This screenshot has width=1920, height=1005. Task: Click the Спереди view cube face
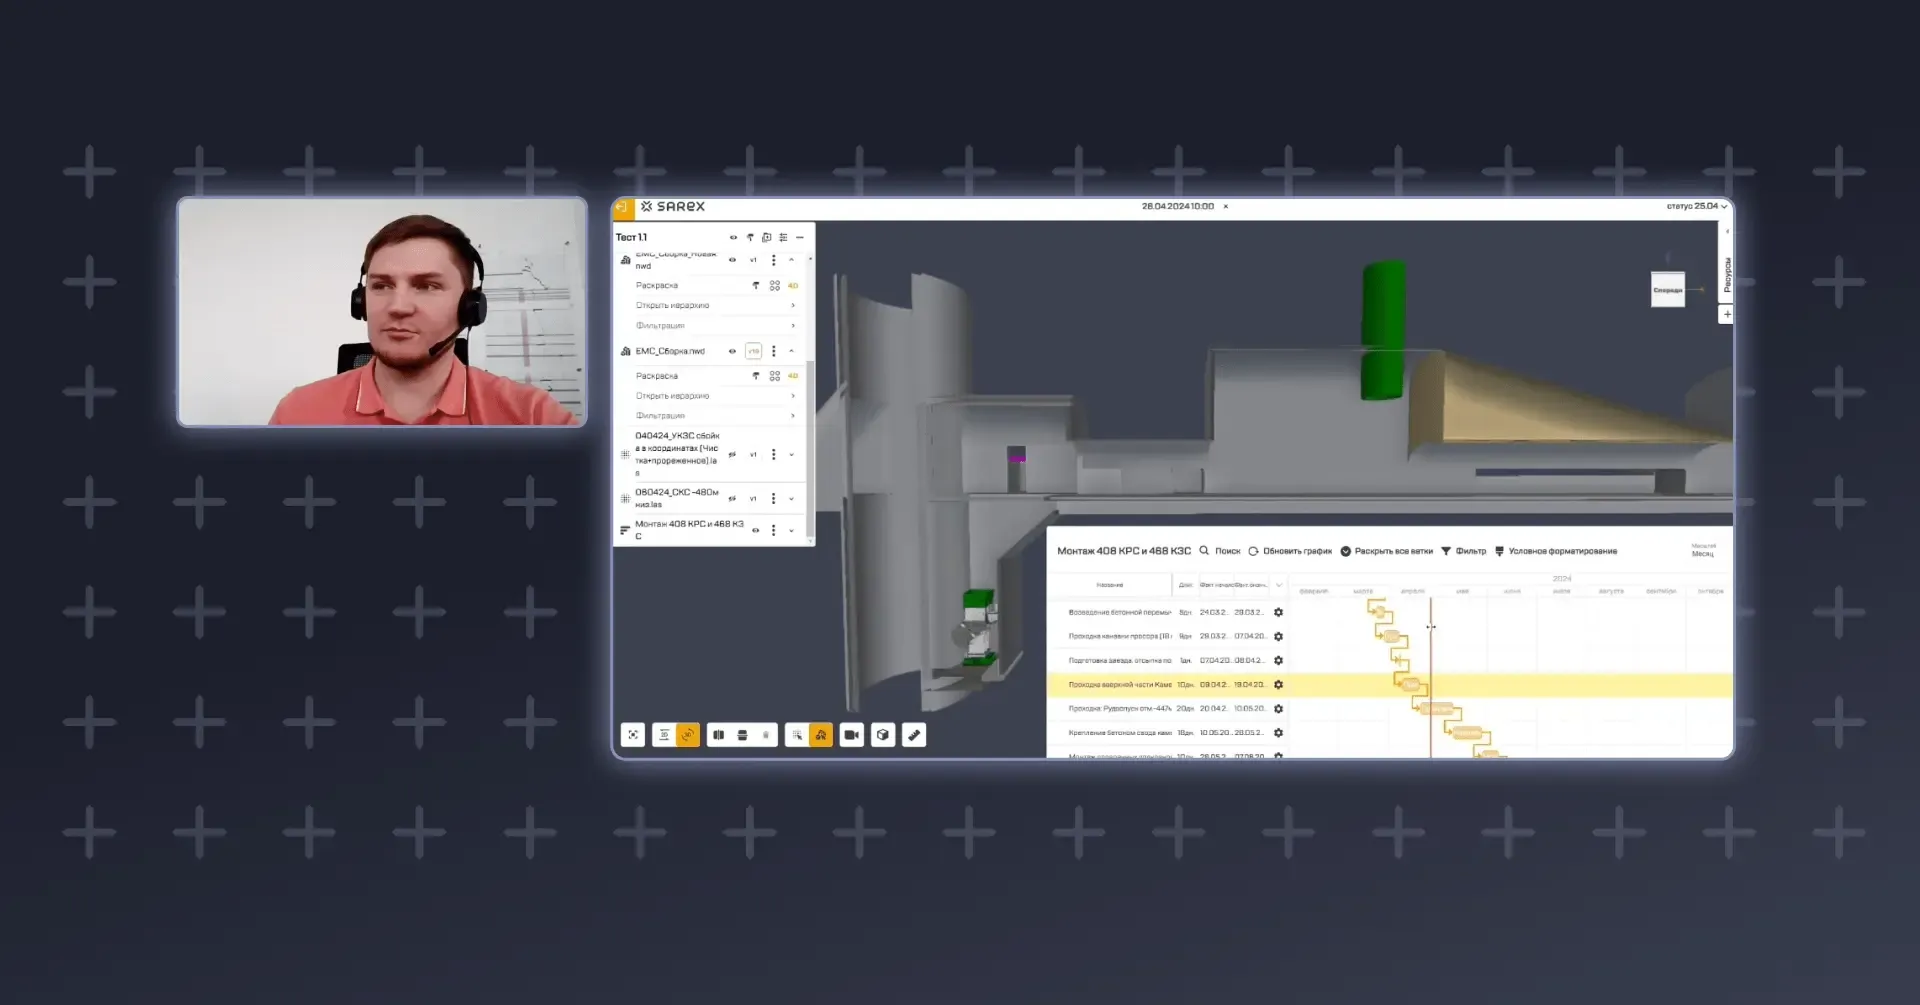(x=1667, y=290)
